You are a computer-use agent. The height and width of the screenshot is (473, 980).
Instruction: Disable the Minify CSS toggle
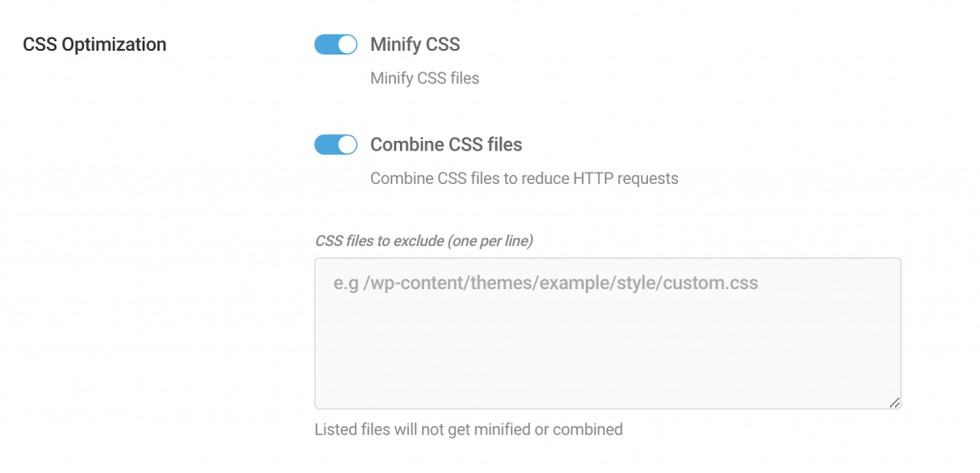pyautogui.click(x=336, y=44)
